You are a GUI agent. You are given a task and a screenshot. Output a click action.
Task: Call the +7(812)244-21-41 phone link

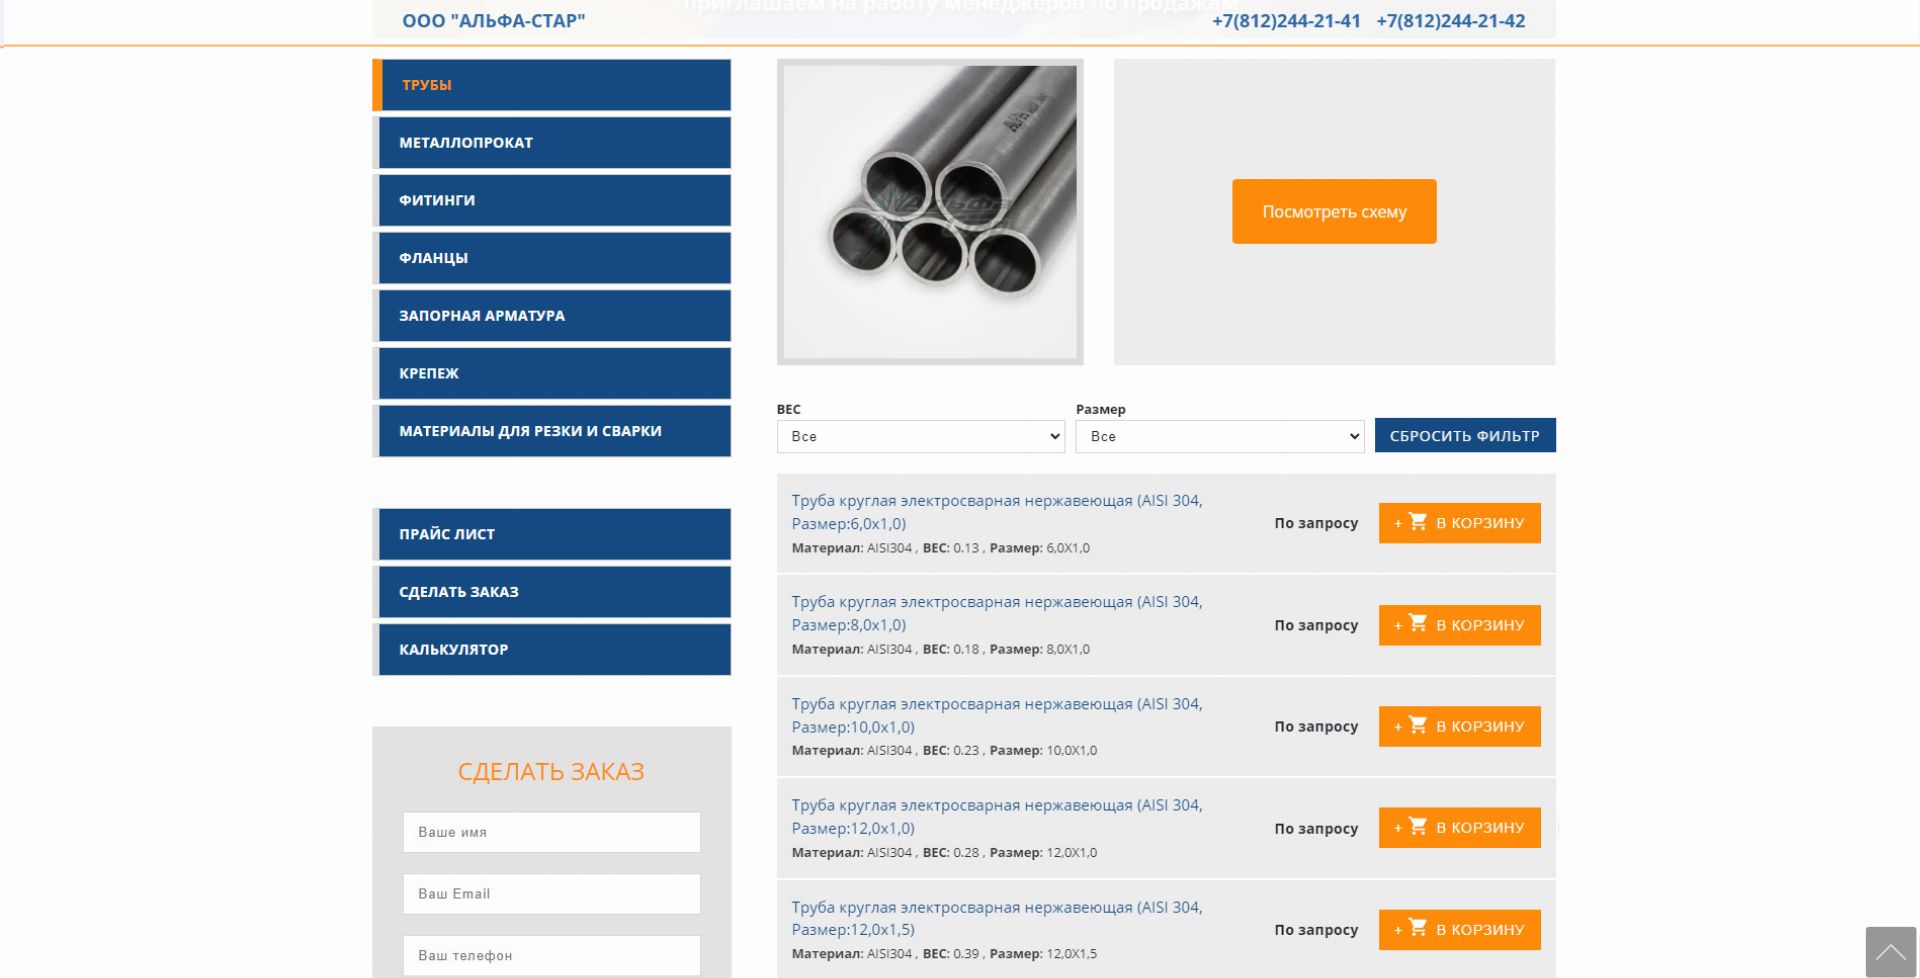1286,21
